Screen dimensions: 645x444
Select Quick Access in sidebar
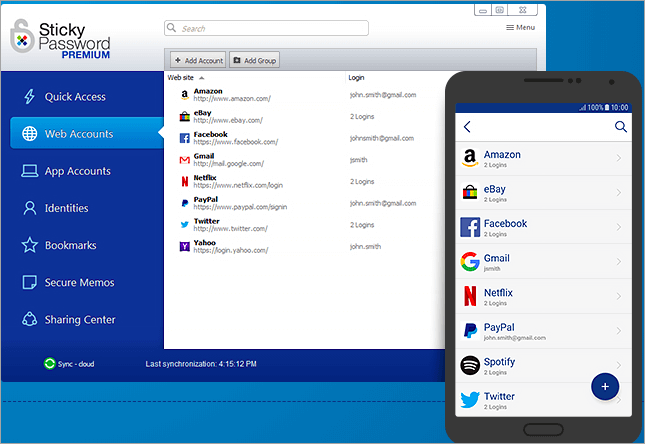[x=75, y=96]
